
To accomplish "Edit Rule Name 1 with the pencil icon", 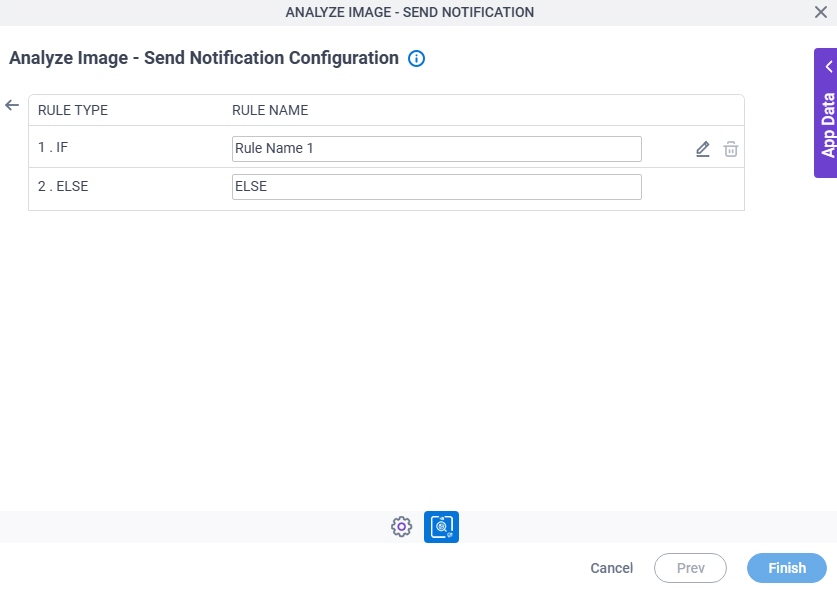I will click(702, 149).
